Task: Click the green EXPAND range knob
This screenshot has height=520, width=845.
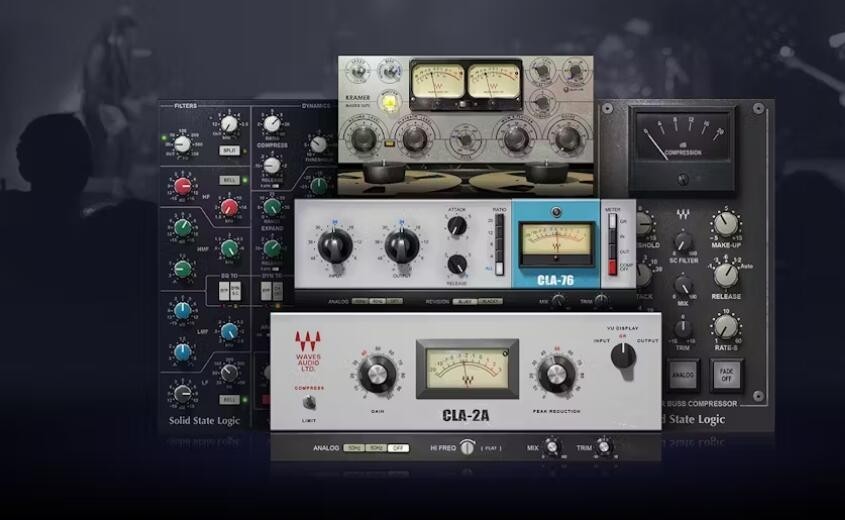Action: tap(272, 206)
